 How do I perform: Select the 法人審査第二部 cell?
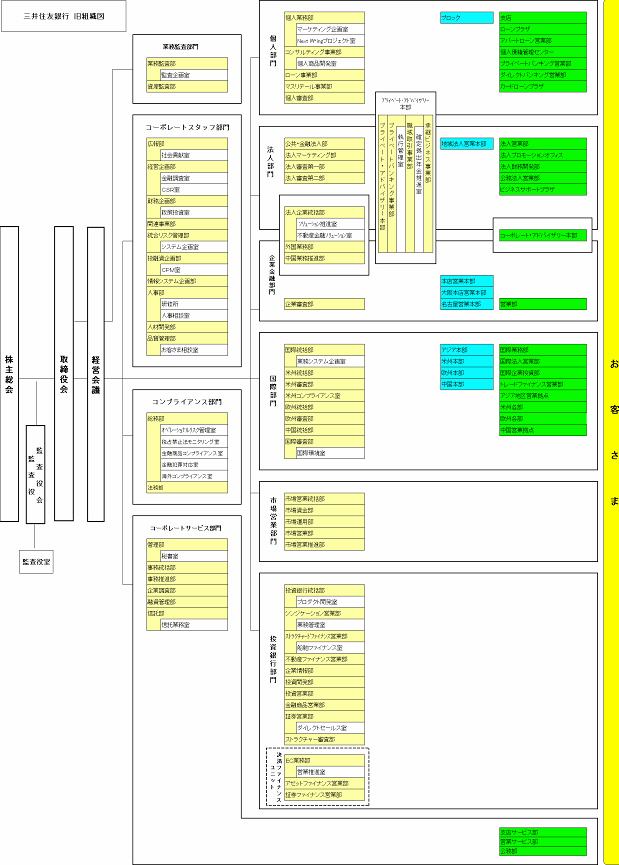click(324, 178)
